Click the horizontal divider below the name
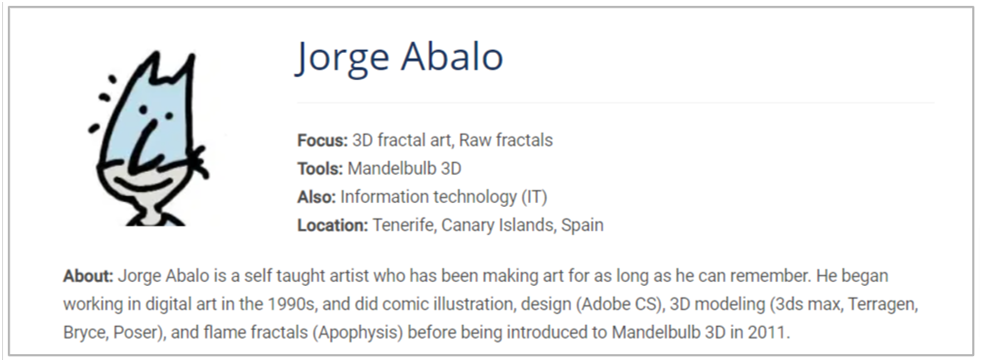 tap(615, 102)
